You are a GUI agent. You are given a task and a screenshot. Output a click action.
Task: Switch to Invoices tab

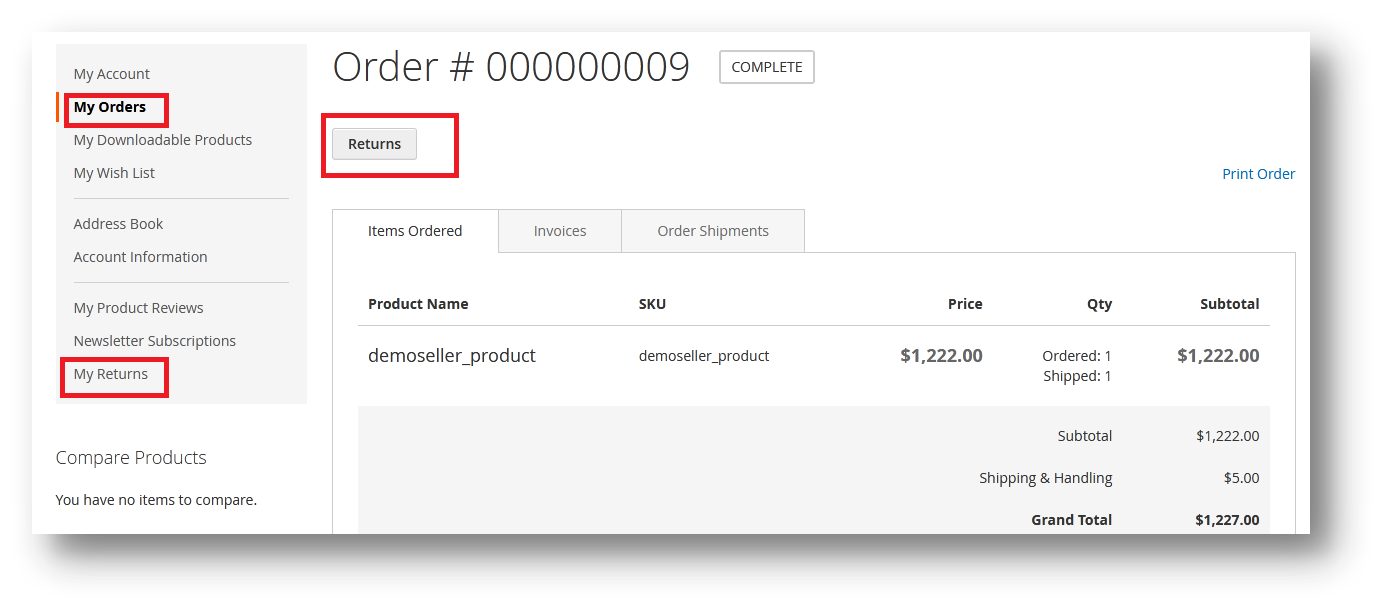click(560, 231)
